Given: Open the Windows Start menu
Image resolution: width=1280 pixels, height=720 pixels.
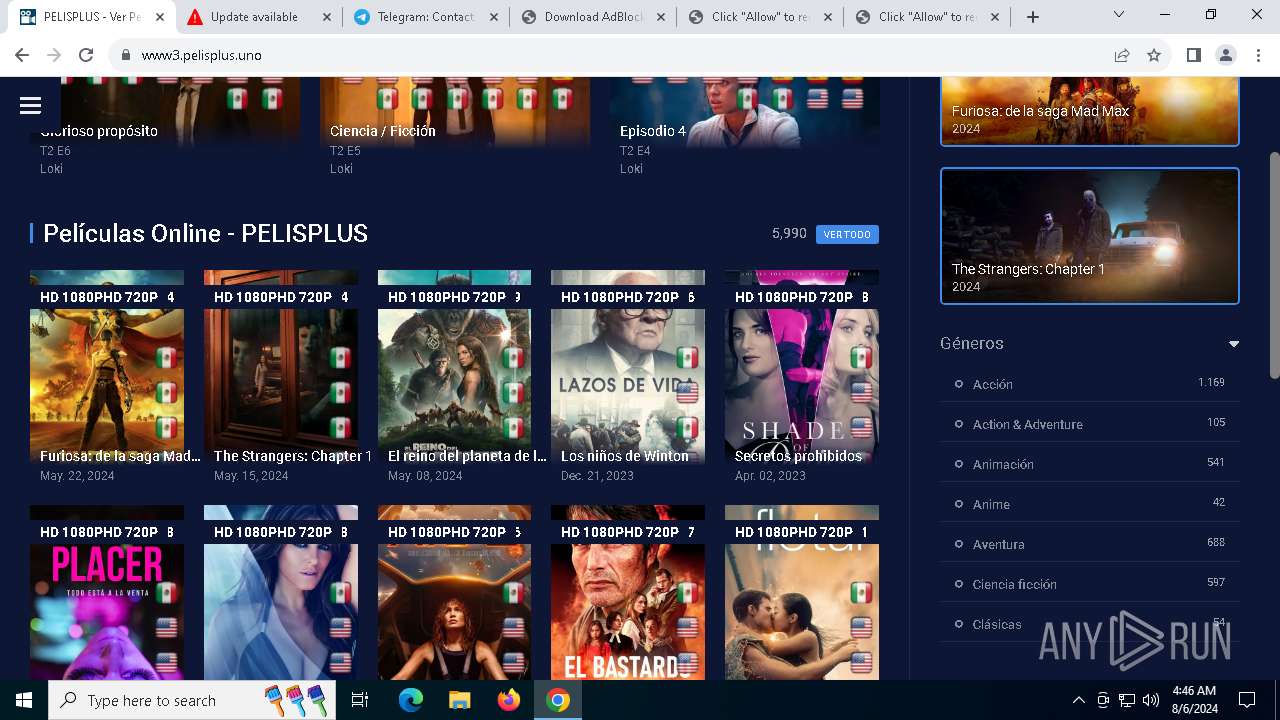Looking at the screenshot, I should 24,700.
